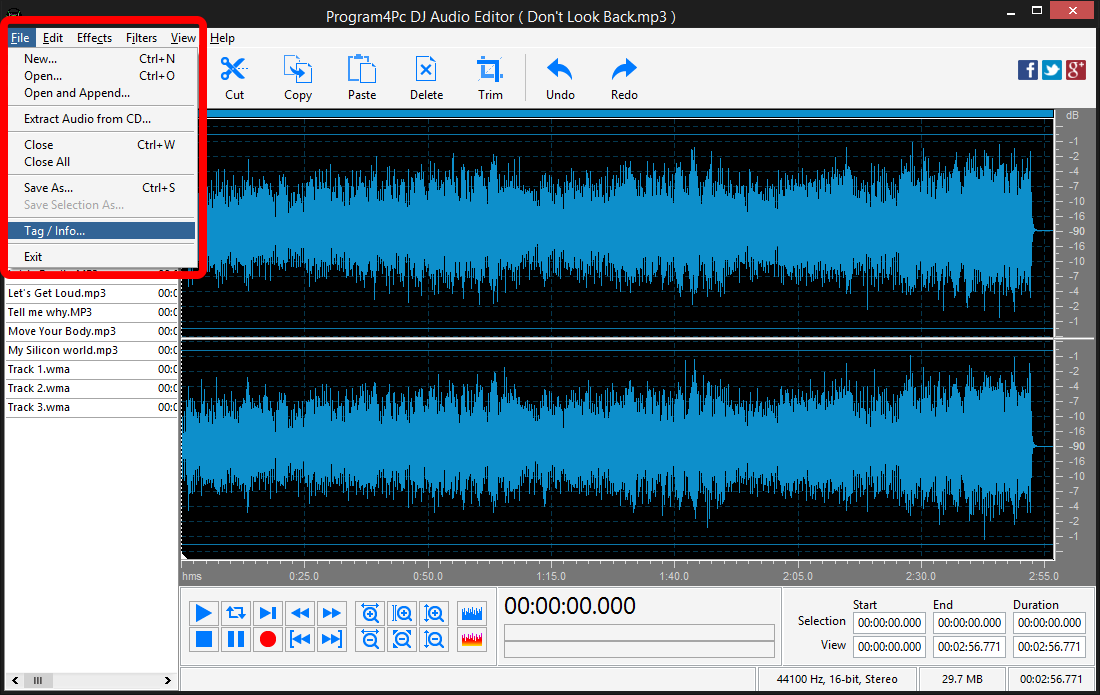1100x695 pixels.
Task: Toggle the Pause playback state
Action: pos(235,639)
